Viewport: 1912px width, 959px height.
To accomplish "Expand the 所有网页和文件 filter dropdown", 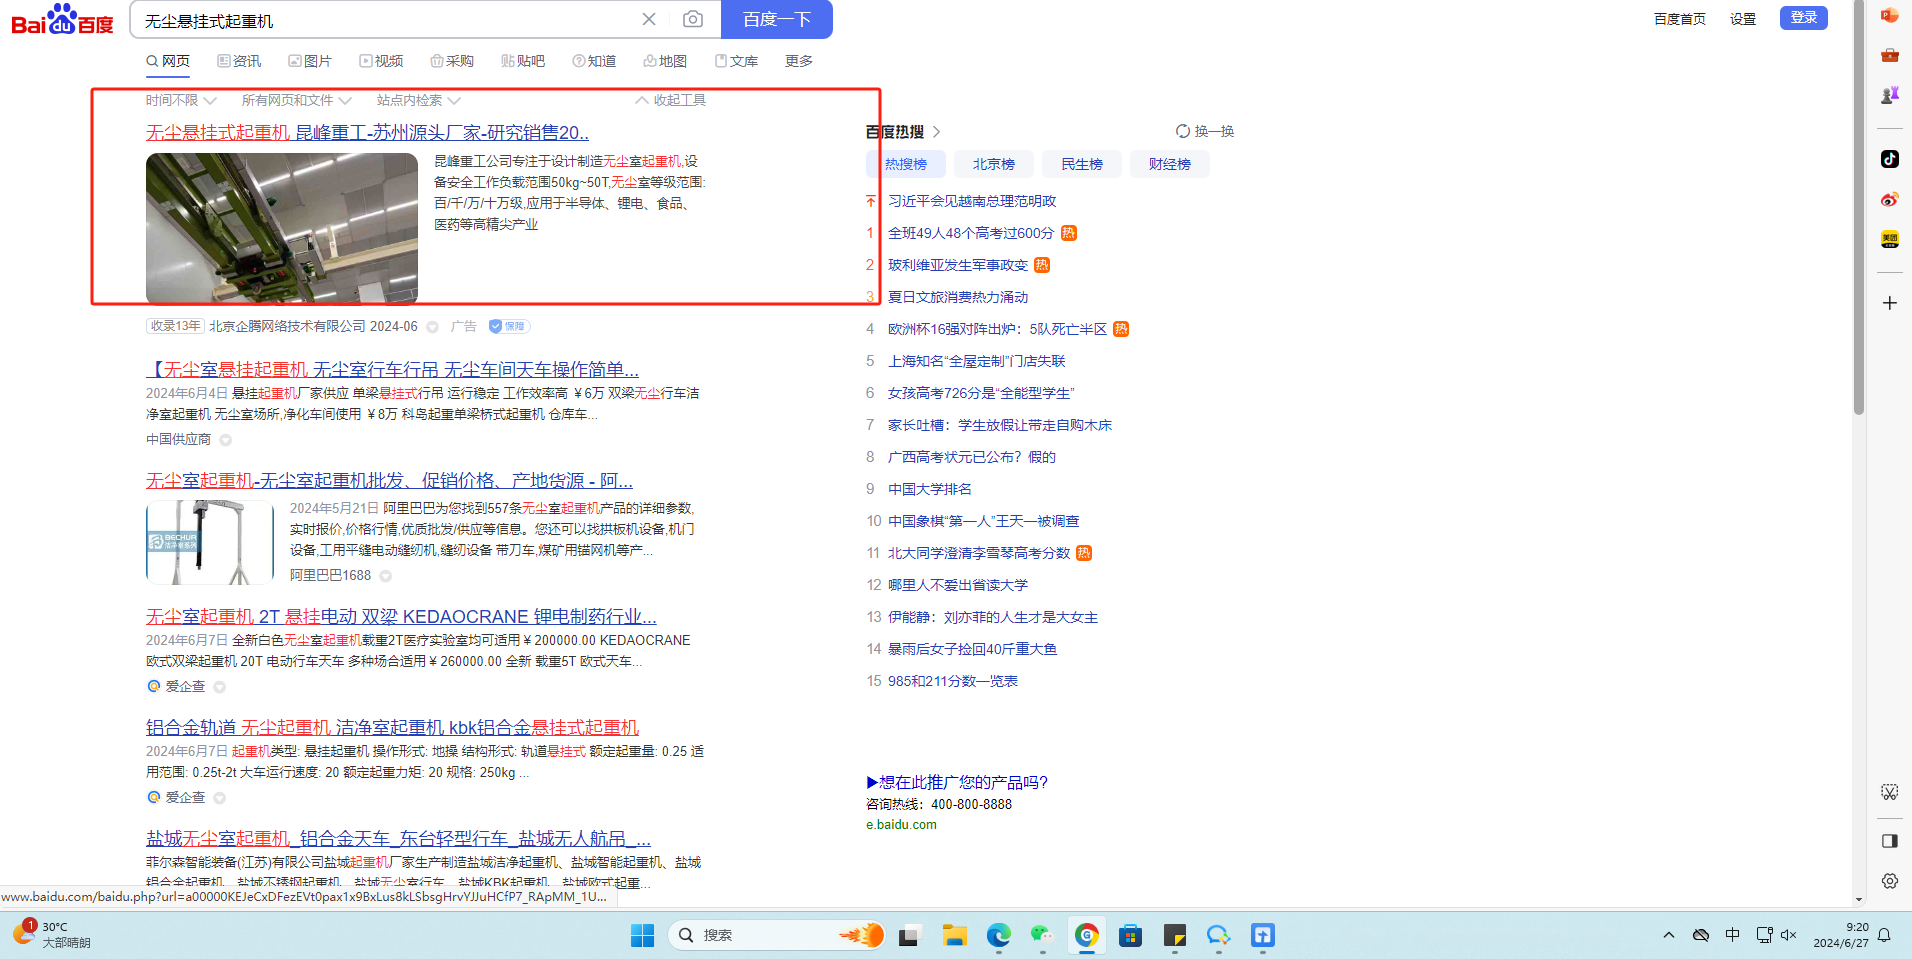I will pos(296,100).
